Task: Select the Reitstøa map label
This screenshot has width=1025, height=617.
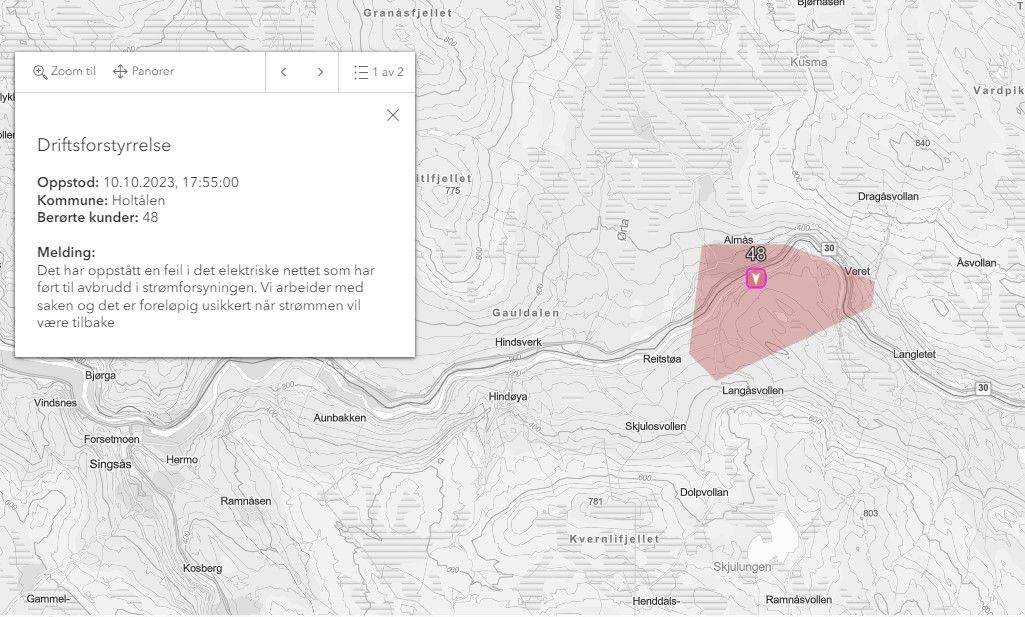Action: tap(662, 358)
